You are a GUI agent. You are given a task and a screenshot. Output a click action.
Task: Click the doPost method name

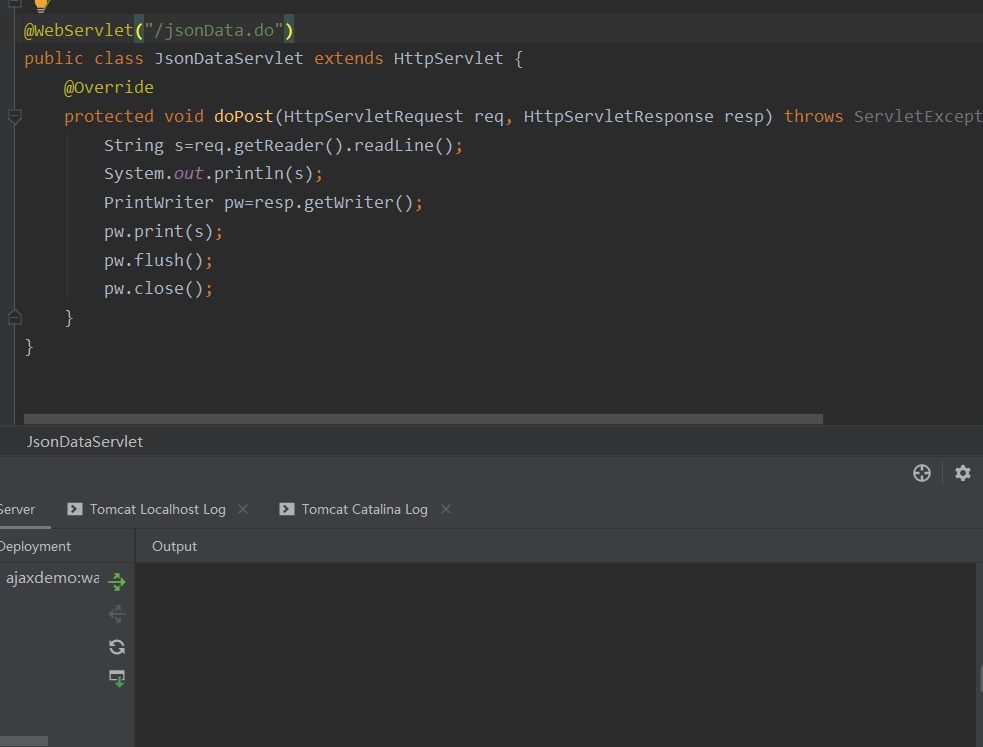click(244, 117)
